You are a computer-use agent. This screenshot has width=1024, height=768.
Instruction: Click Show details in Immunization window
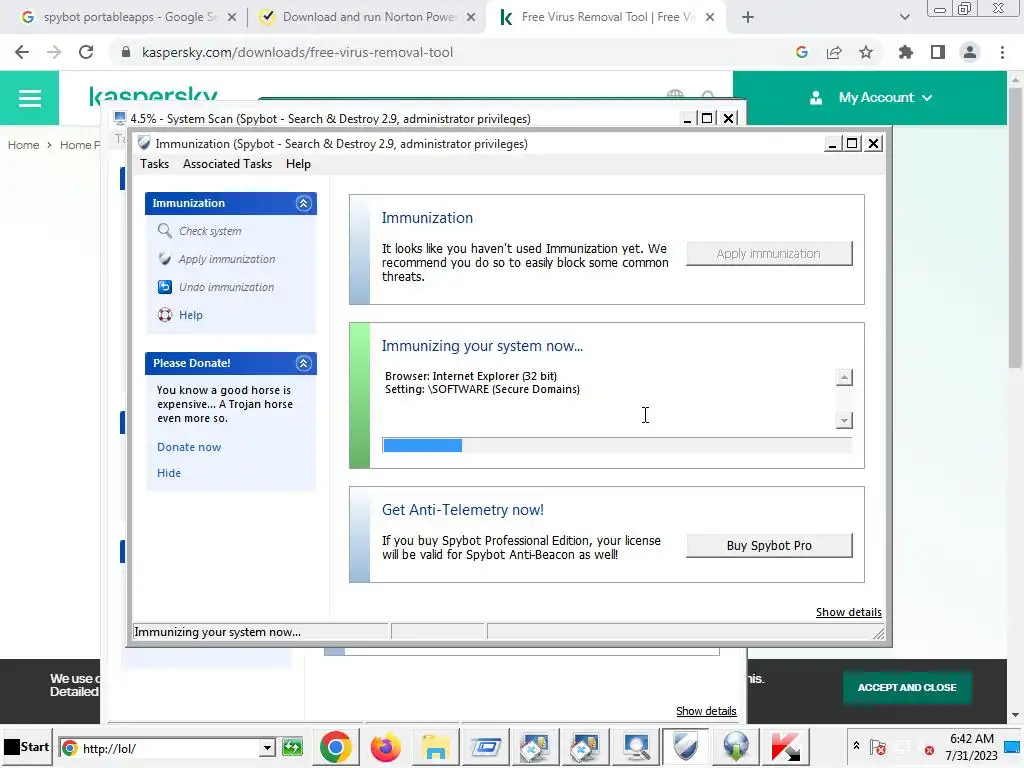(848, 612)
